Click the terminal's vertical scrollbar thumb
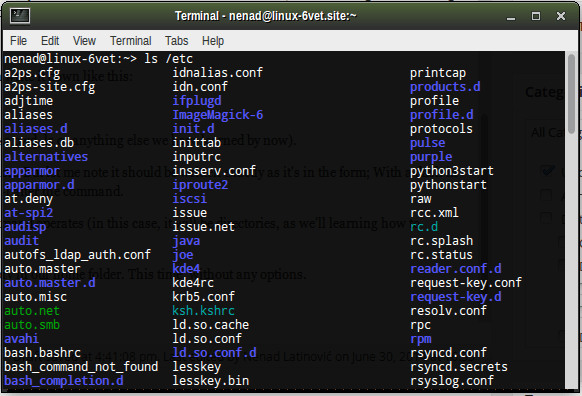Viewport: 582px width, 396px height. pos(572,95)
